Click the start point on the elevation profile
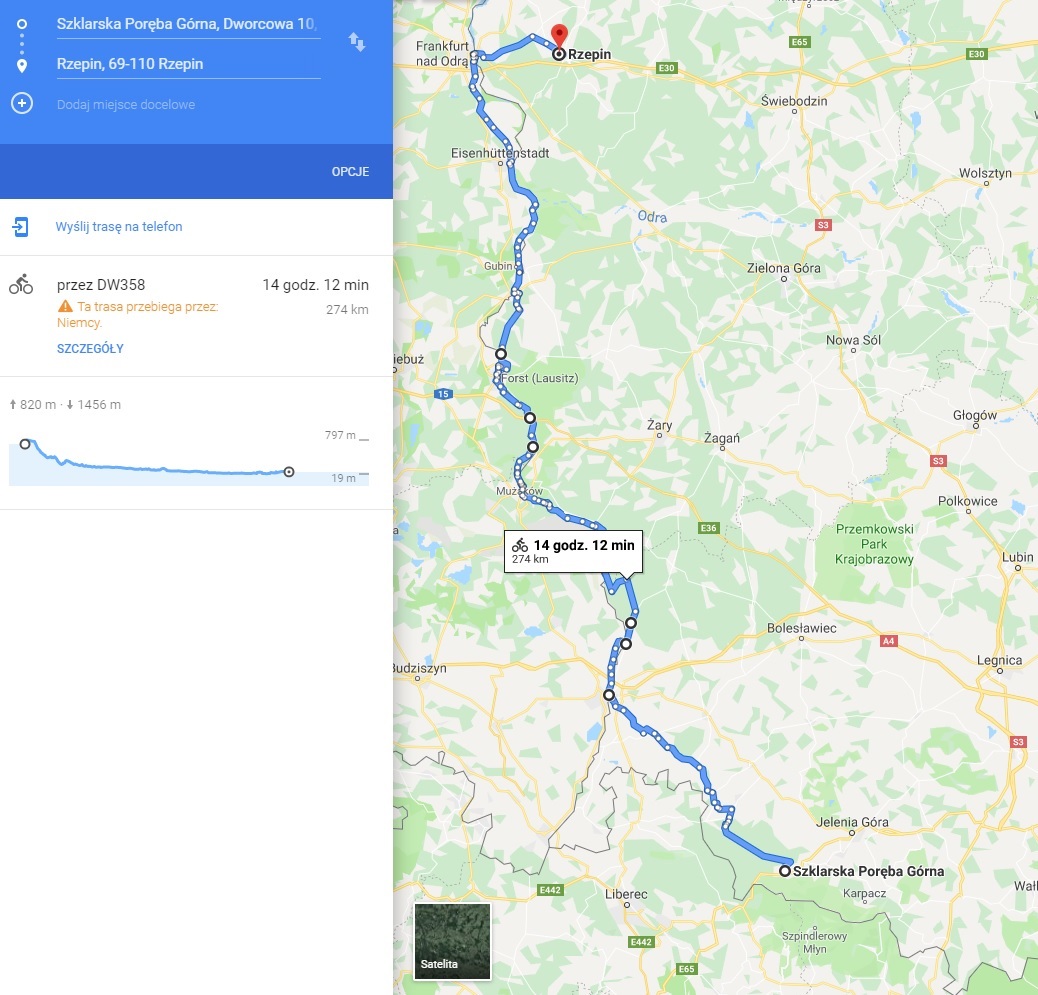 (x=25, y=444)
